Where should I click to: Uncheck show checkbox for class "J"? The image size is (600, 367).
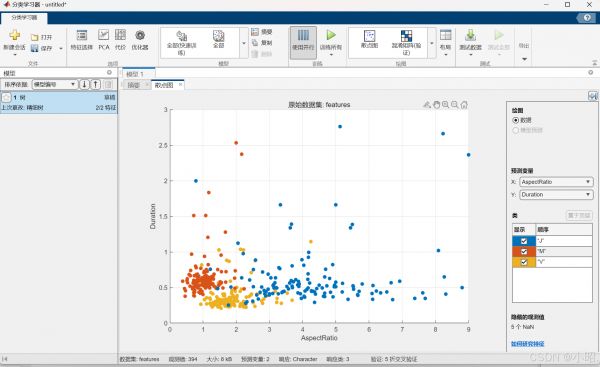(524, 241)
